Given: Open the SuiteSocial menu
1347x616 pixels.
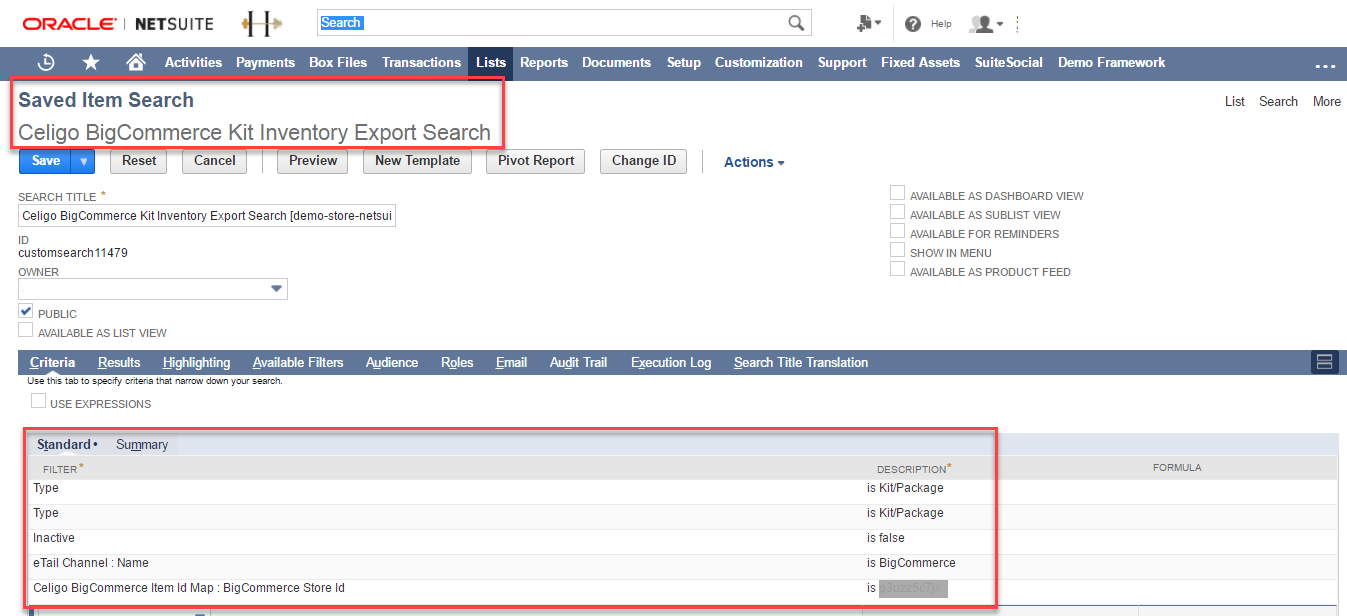Looking at the screenshot, I should pos(1009,62).
